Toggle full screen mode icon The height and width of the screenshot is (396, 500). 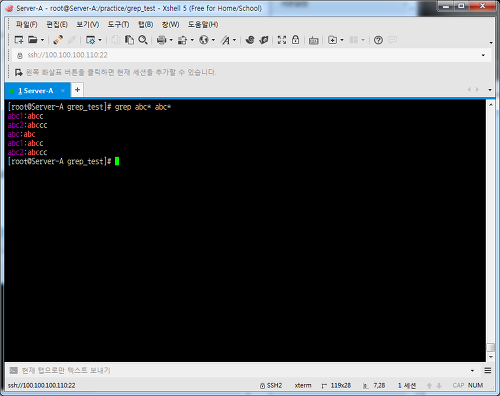pos(282,40)
